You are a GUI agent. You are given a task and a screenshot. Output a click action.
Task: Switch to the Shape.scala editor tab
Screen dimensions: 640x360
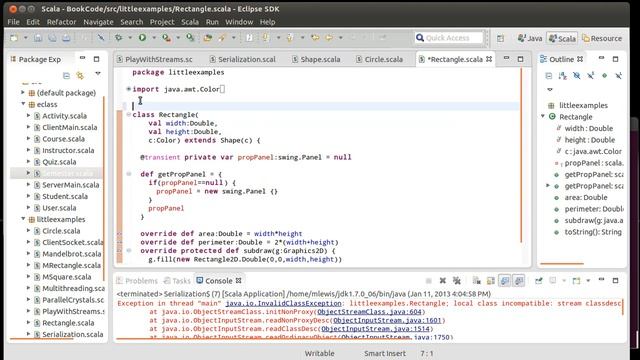click(x=316, y=59)
